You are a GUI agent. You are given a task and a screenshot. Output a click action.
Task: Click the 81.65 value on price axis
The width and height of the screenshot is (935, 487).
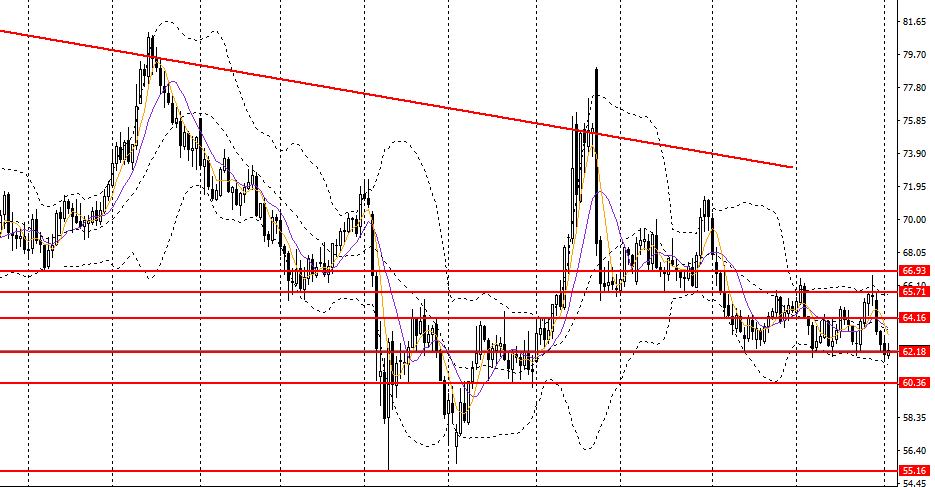coord(912,21)
